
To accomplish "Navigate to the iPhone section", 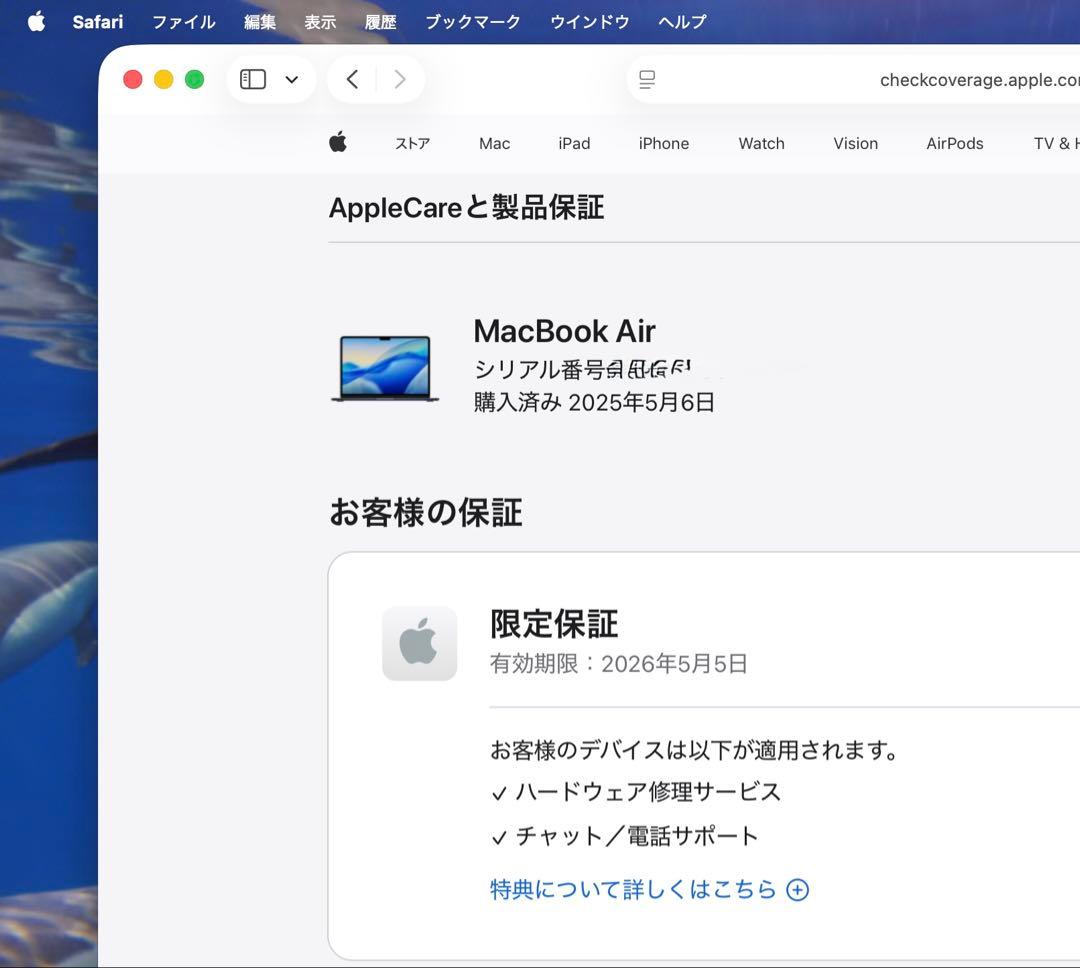I will pos(663,143).
